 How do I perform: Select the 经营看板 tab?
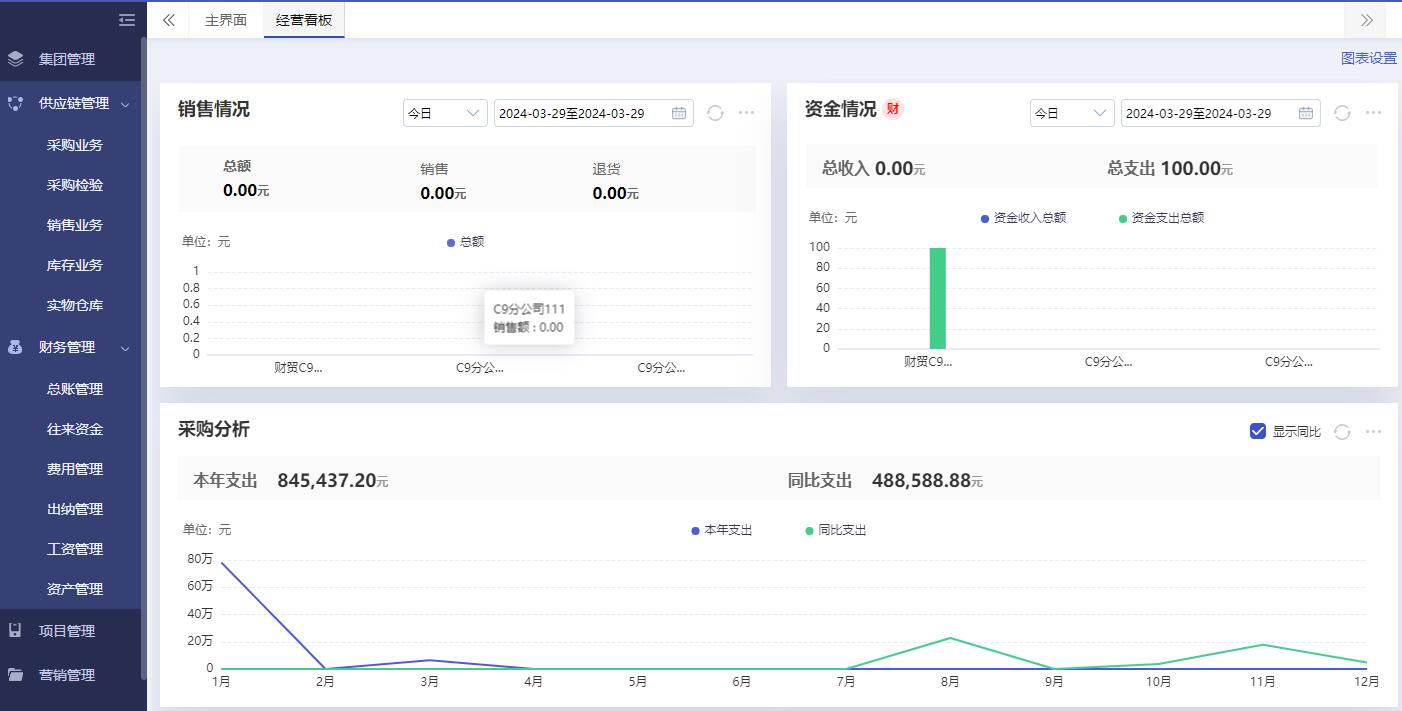(304, 20)
